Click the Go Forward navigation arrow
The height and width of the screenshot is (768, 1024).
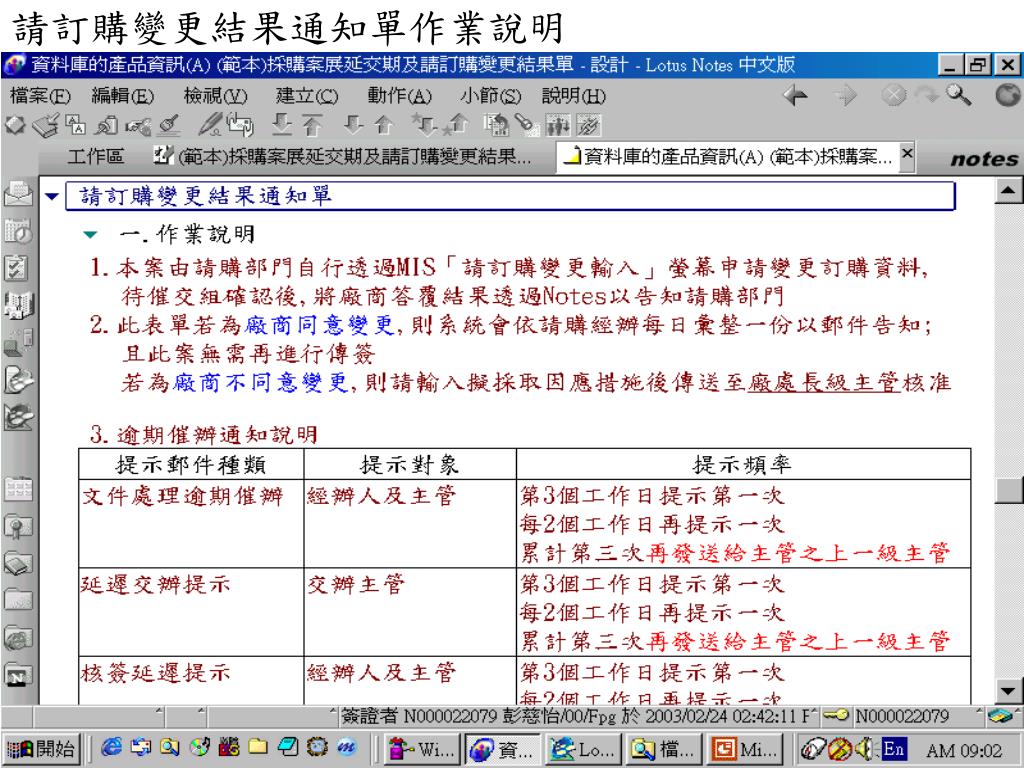point(846,96)
